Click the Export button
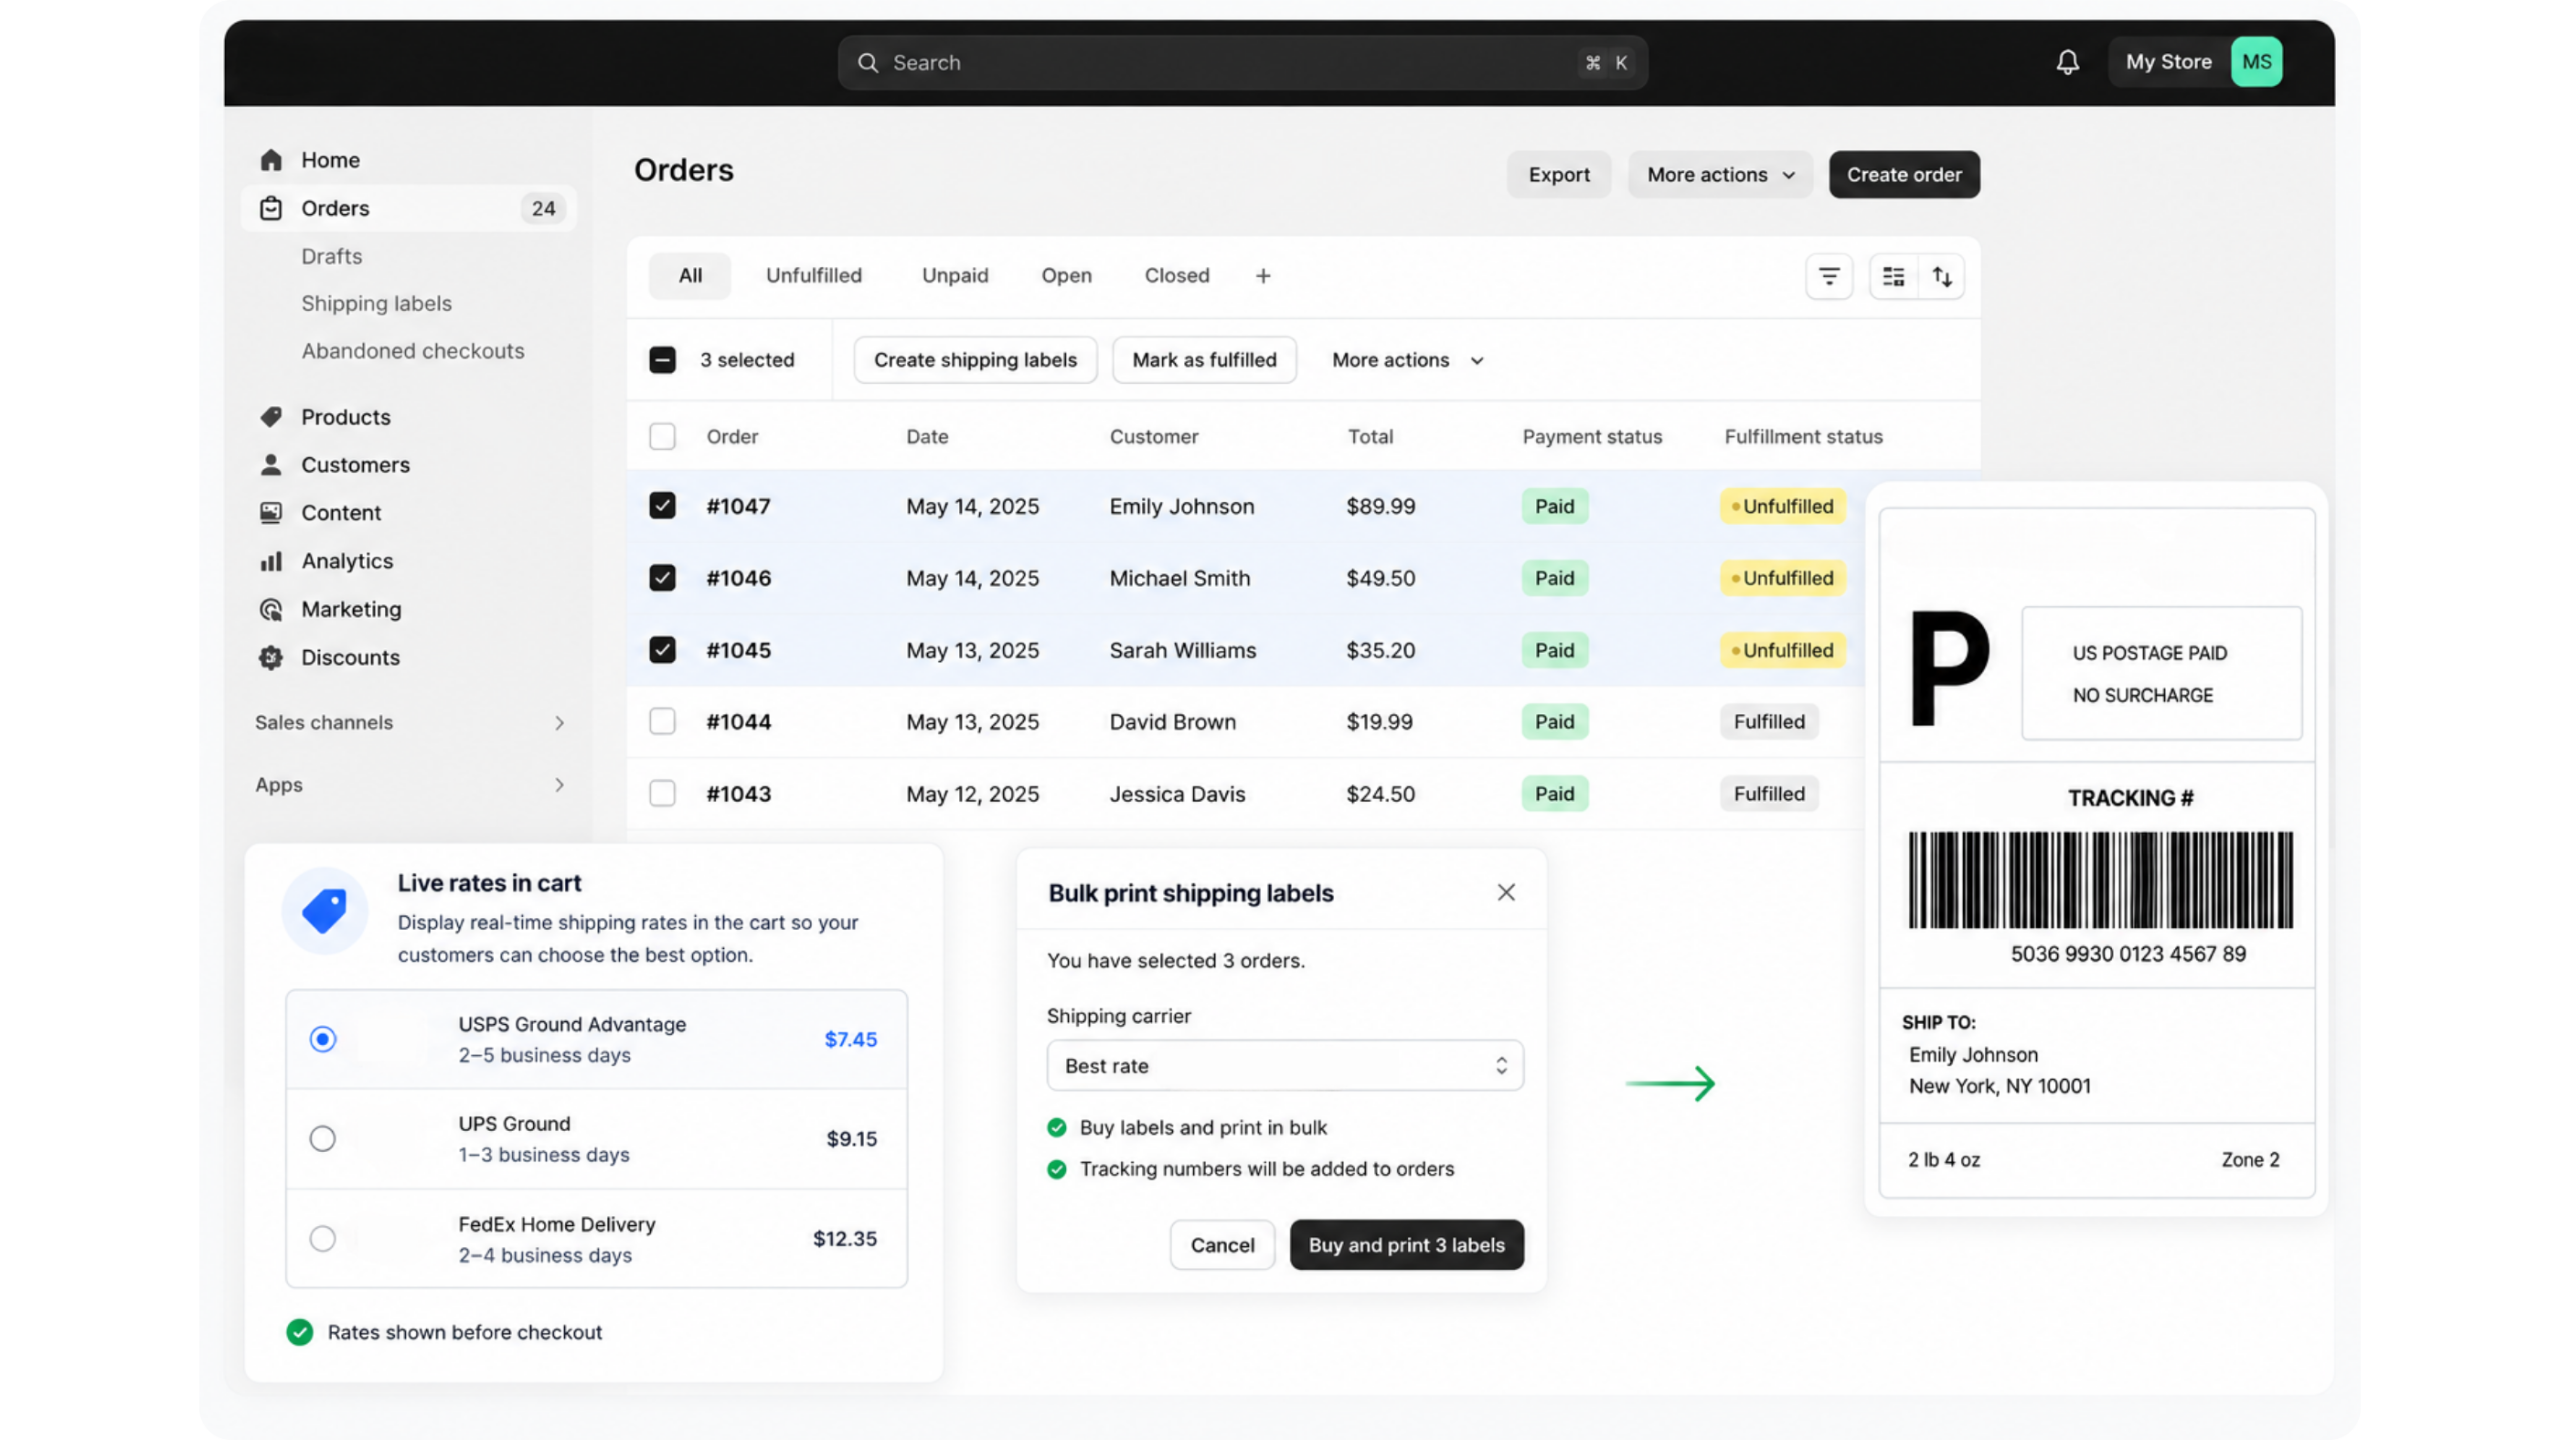The image size is (2560, 1440). 1558,175
